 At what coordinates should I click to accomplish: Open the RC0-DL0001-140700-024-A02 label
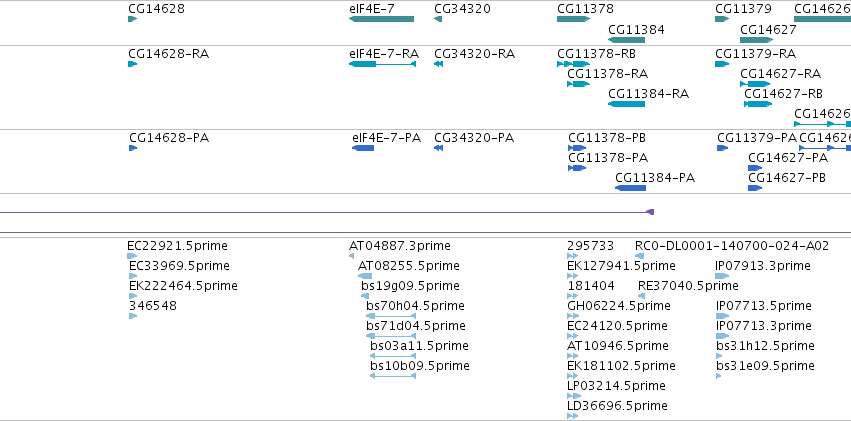pyautogui.click(x=732, y=246)
